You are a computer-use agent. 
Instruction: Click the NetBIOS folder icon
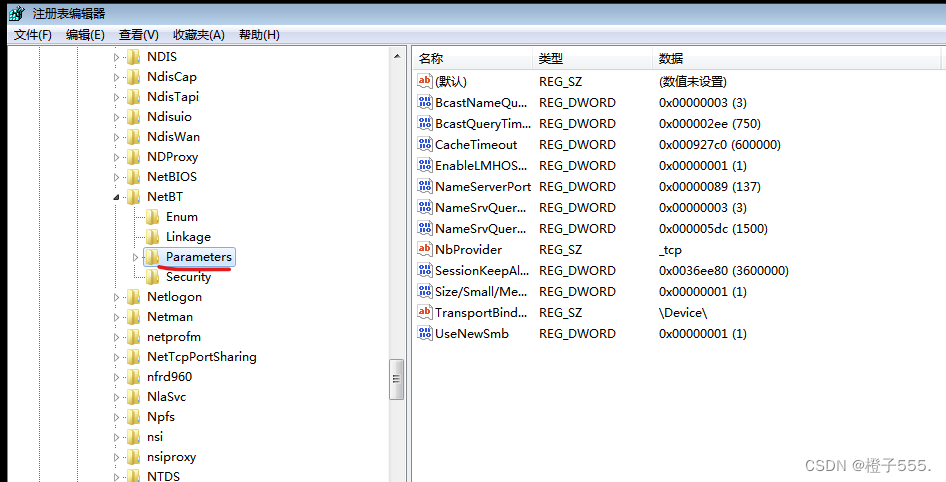tap(133, 177)
